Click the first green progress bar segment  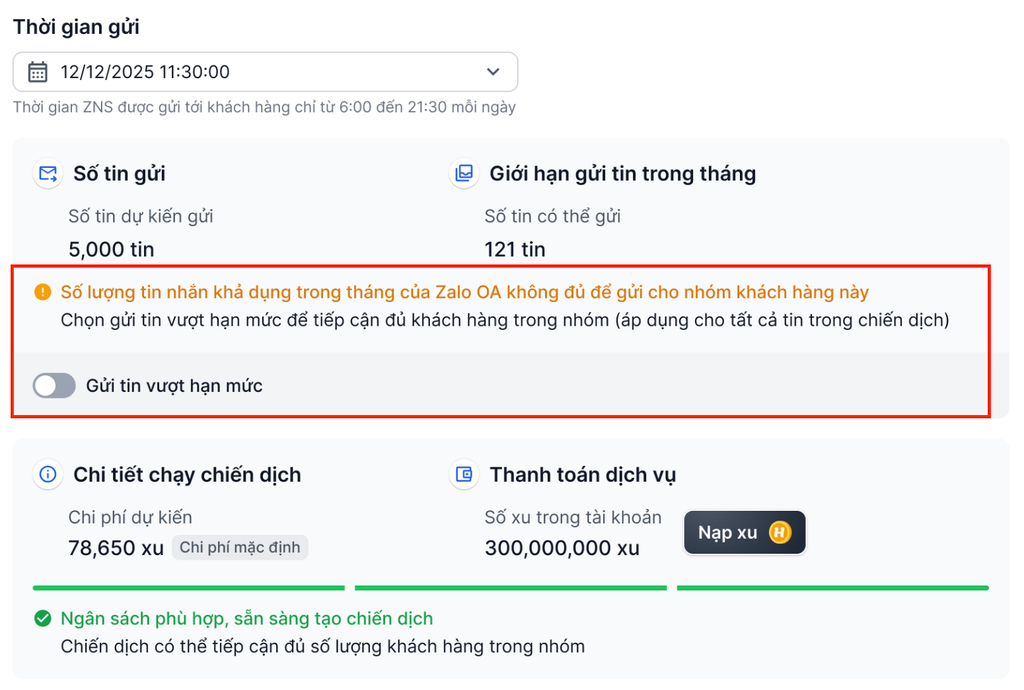(x=188, y=588)
